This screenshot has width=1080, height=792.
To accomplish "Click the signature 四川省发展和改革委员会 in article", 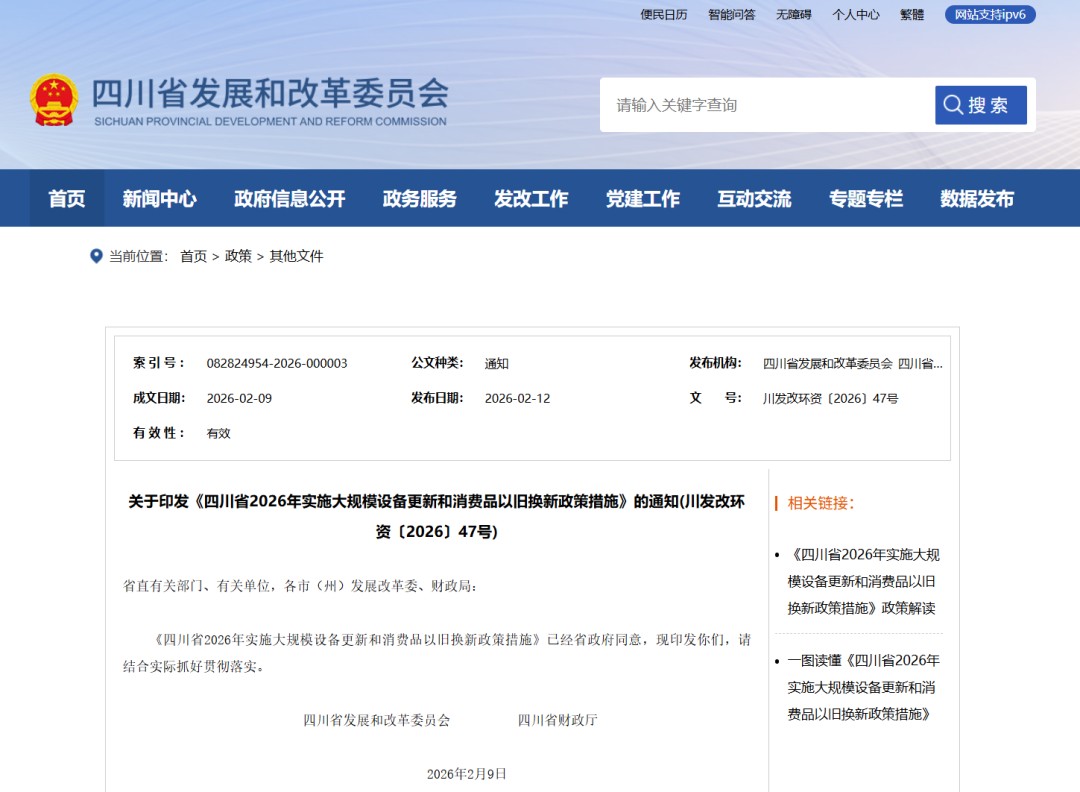I will [x=377, y=720].
